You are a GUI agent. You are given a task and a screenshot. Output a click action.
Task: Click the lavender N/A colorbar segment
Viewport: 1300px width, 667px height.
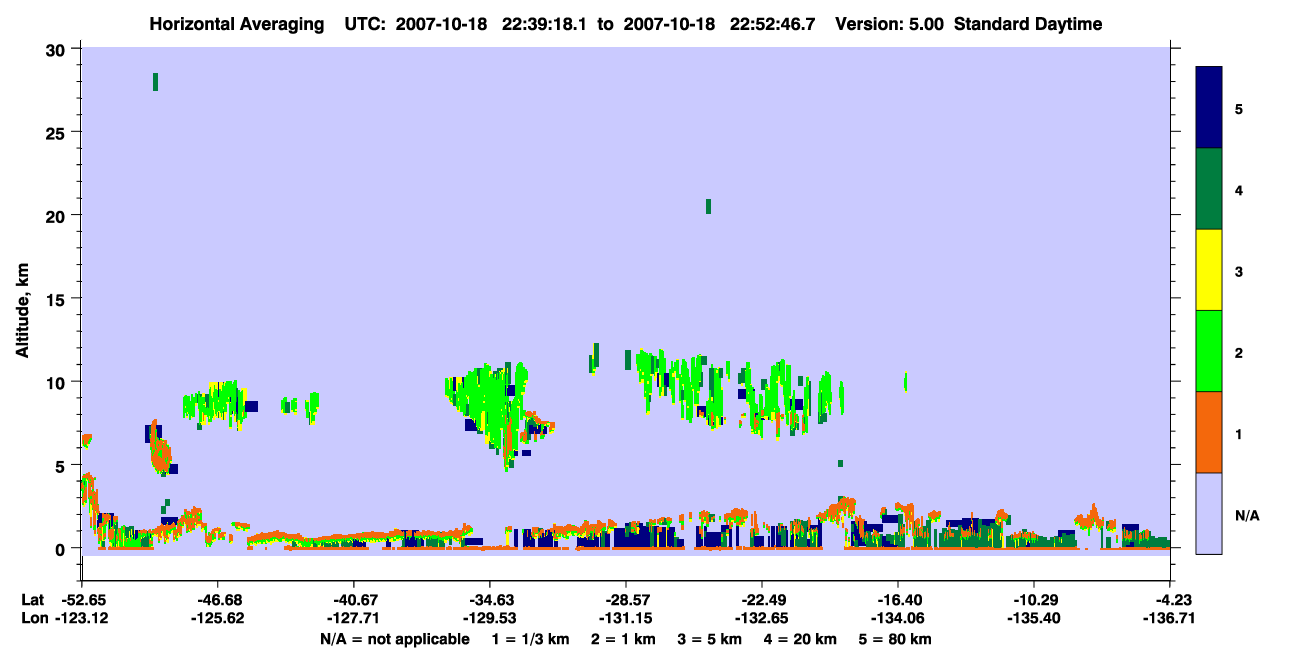click(x=1209, y=513)
